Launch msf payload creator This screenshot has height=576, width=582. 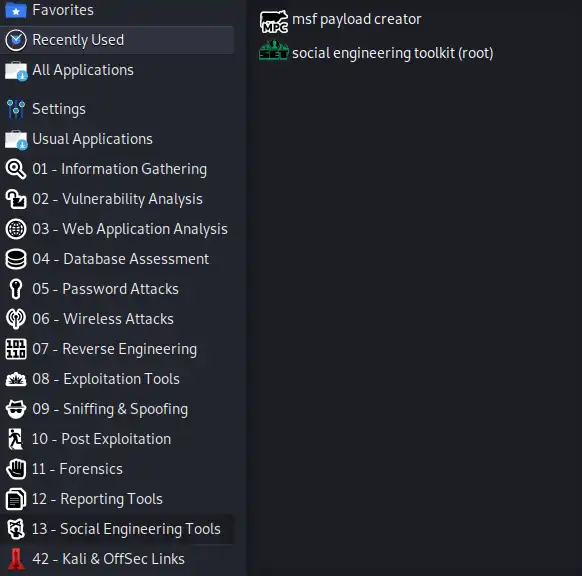click(x=356, y=19)
